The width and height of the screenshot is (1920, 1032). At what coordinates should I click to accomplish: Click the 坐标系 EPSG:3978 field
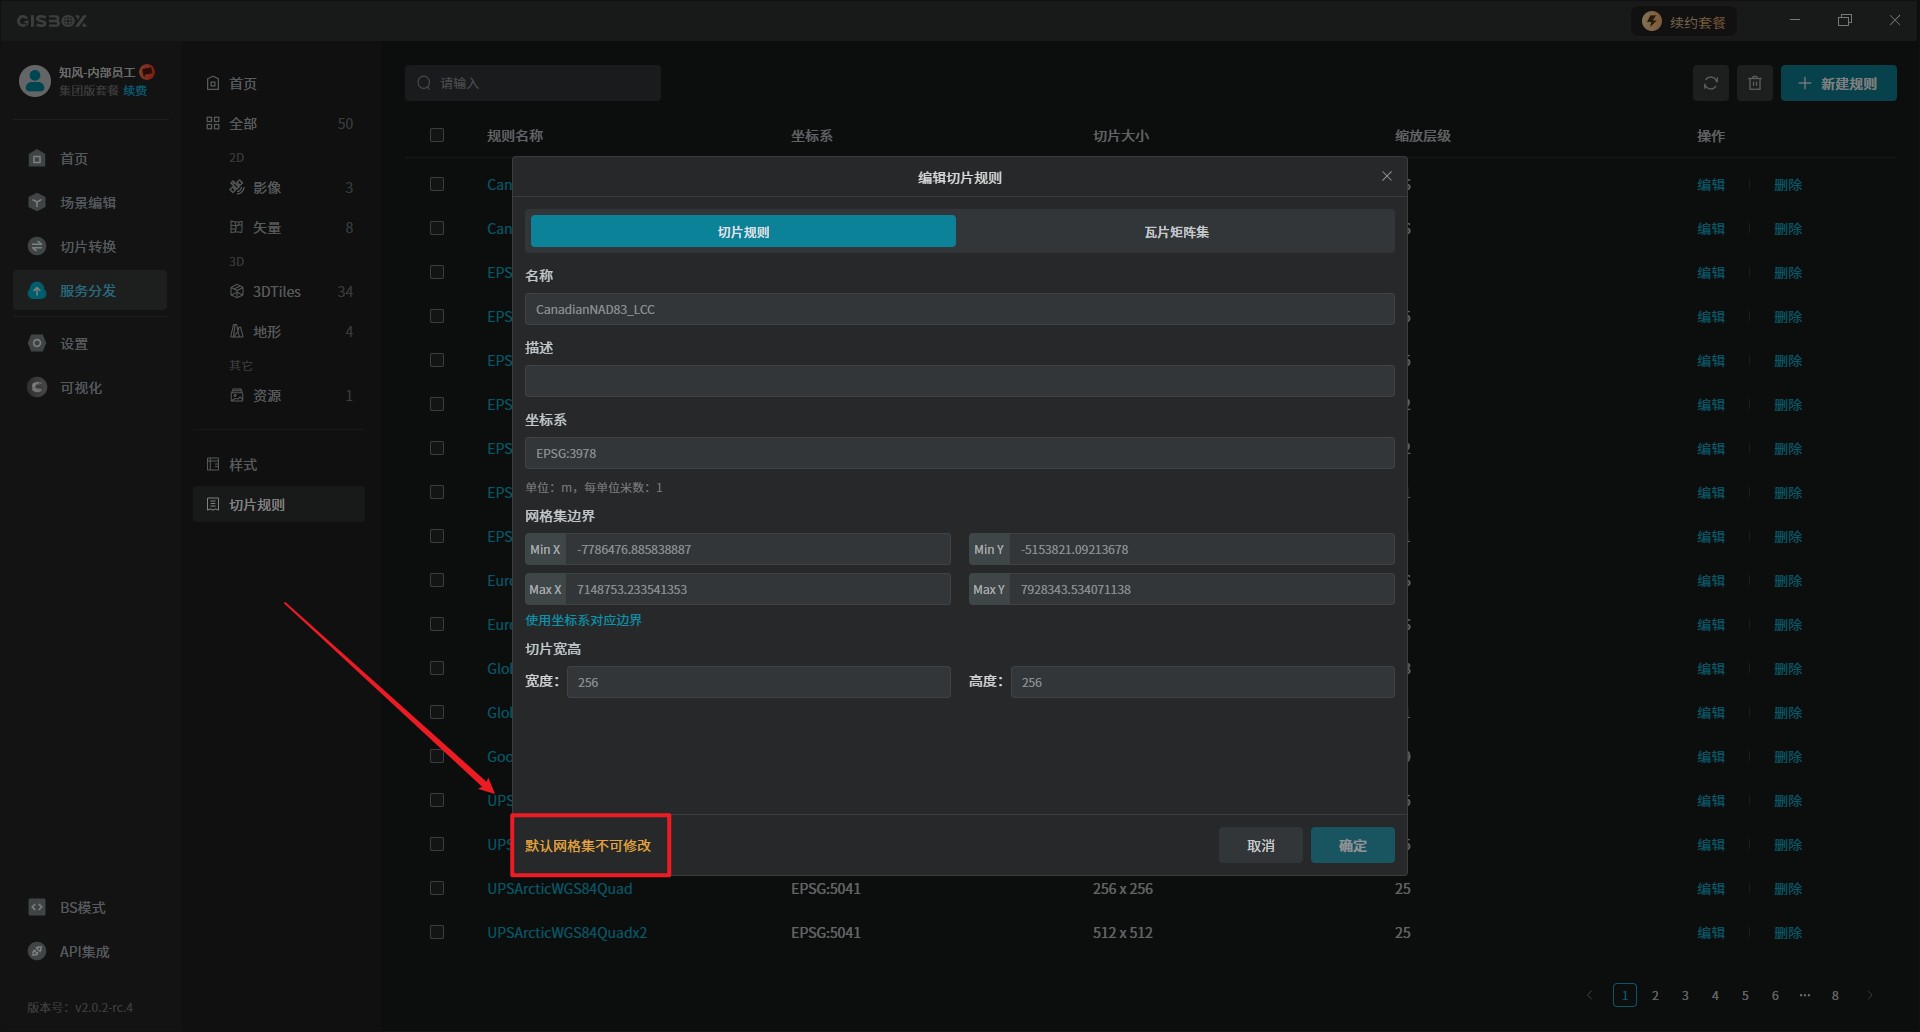pyautogui.click(x=959, y=453)
